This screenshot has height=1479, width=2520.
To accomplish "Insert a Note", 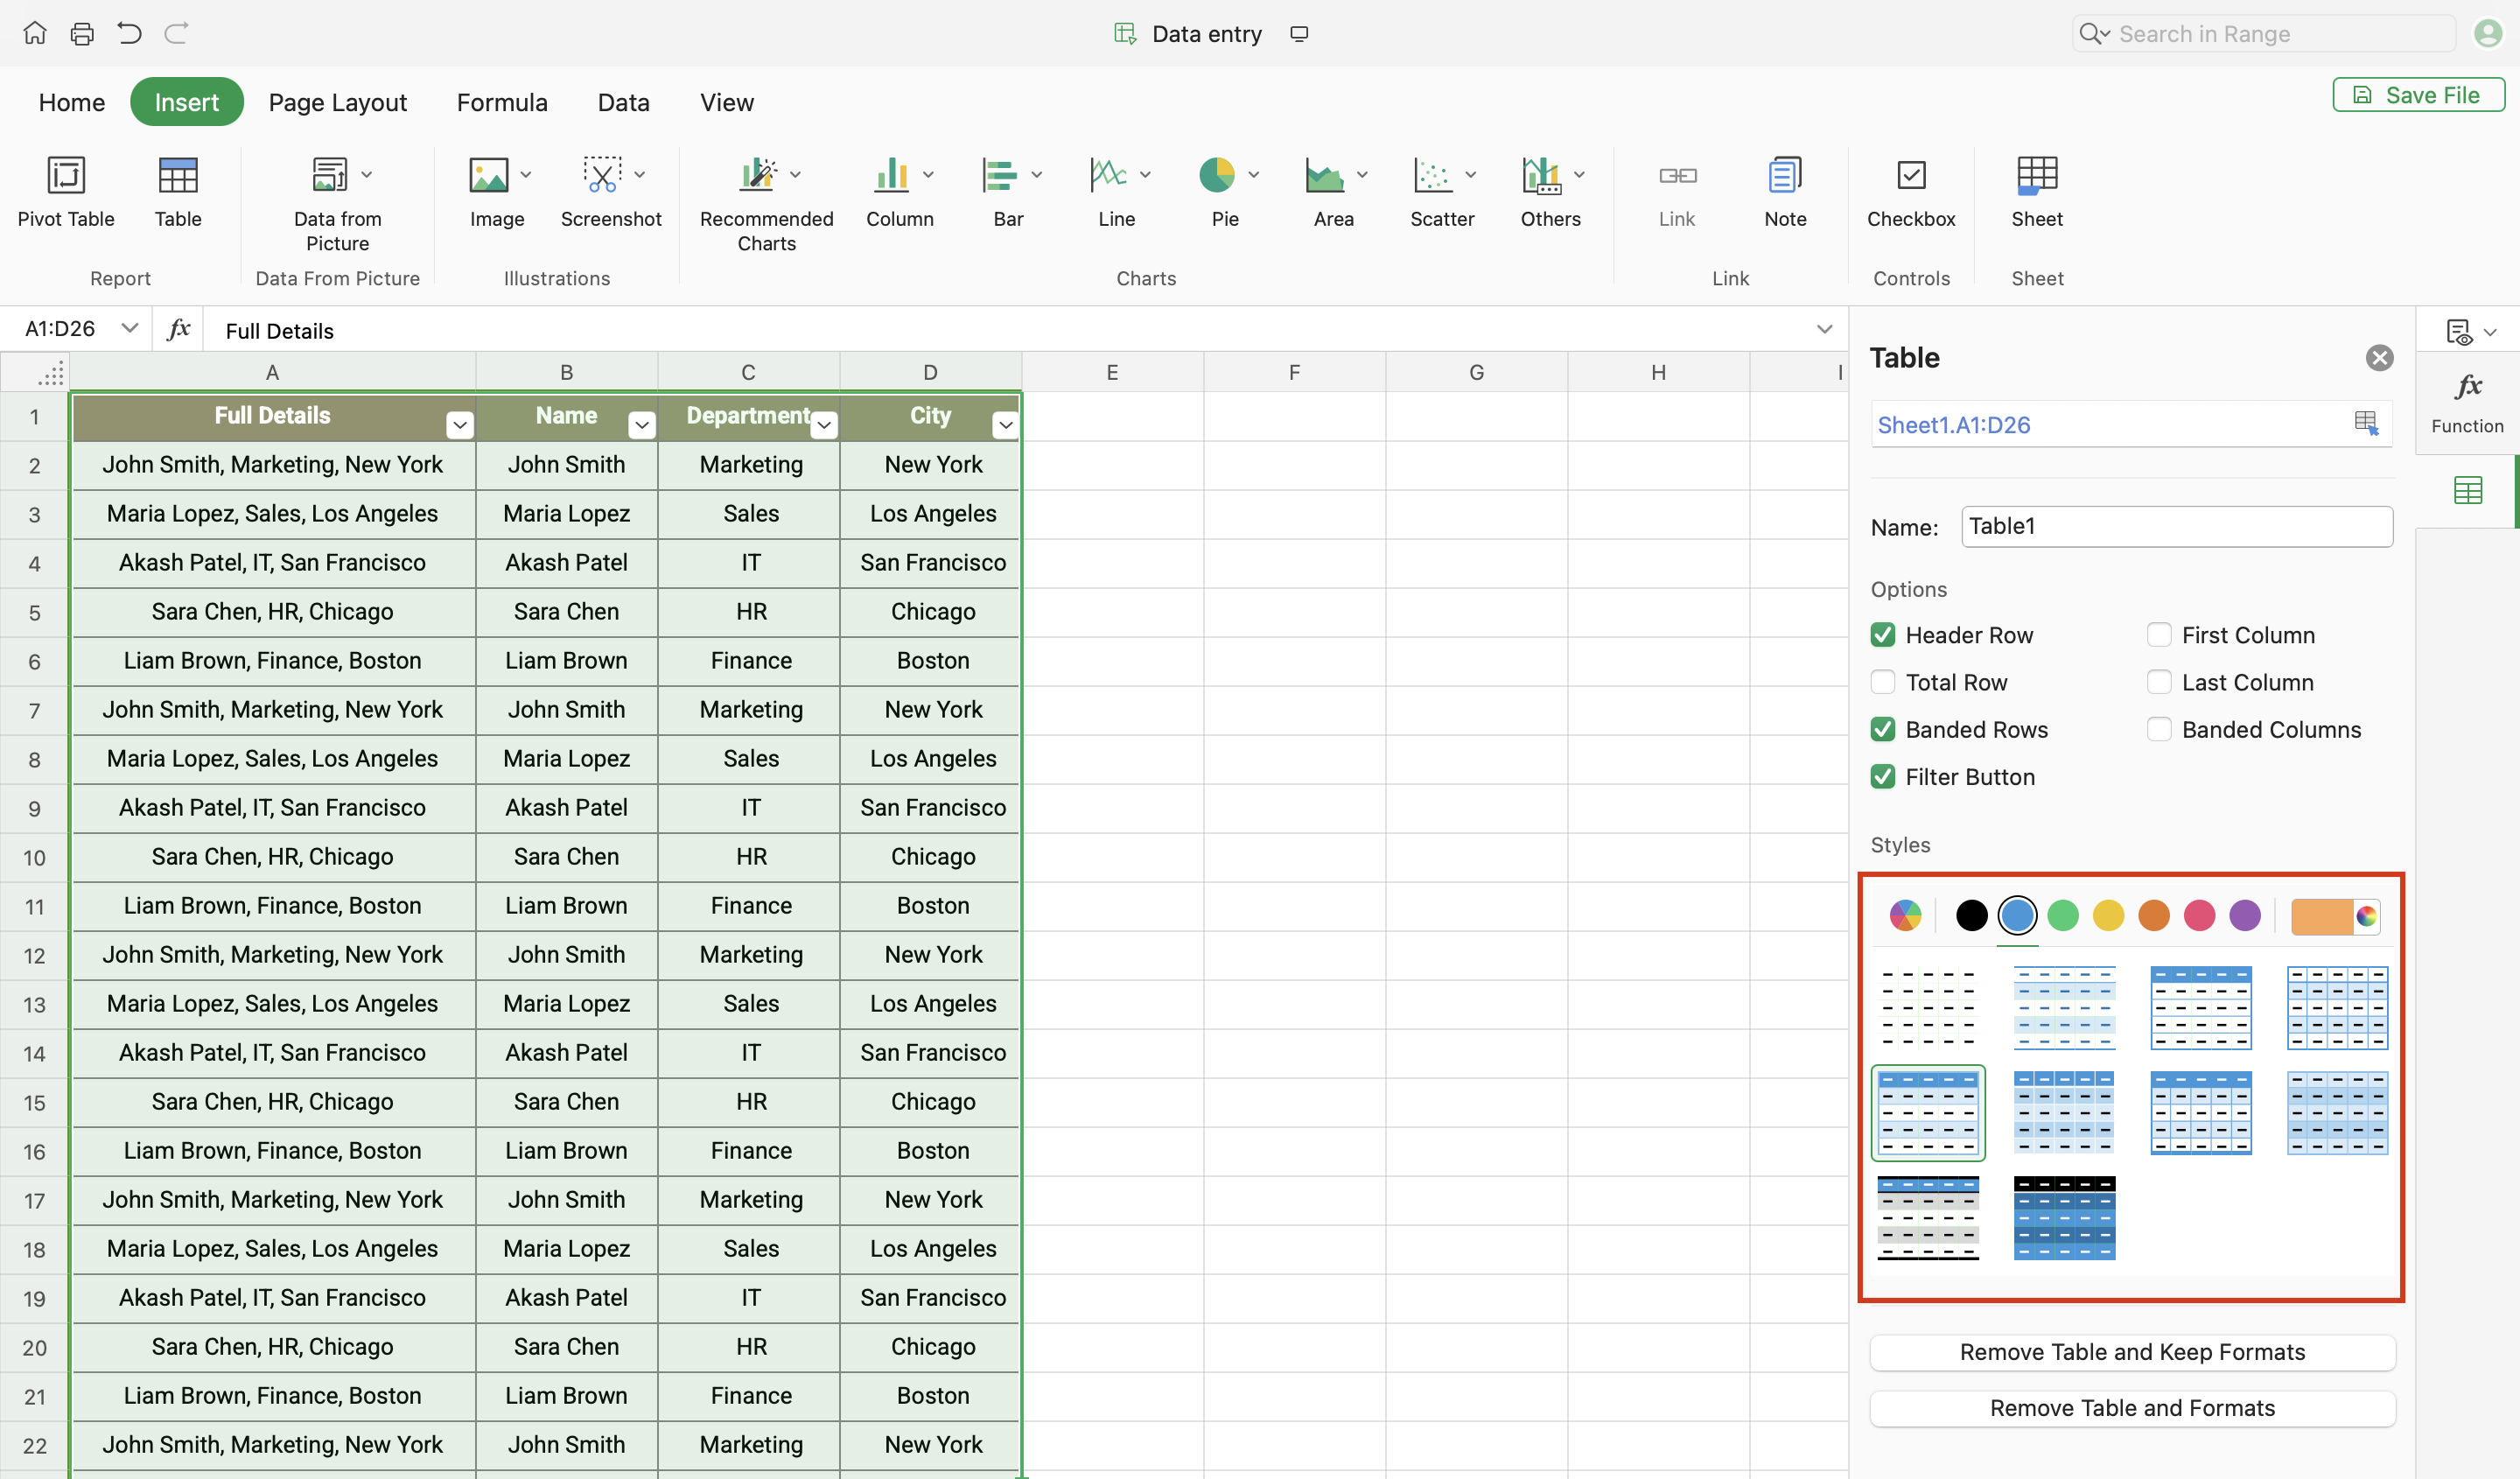I will pyautogui.click(x=1784, y=176).
